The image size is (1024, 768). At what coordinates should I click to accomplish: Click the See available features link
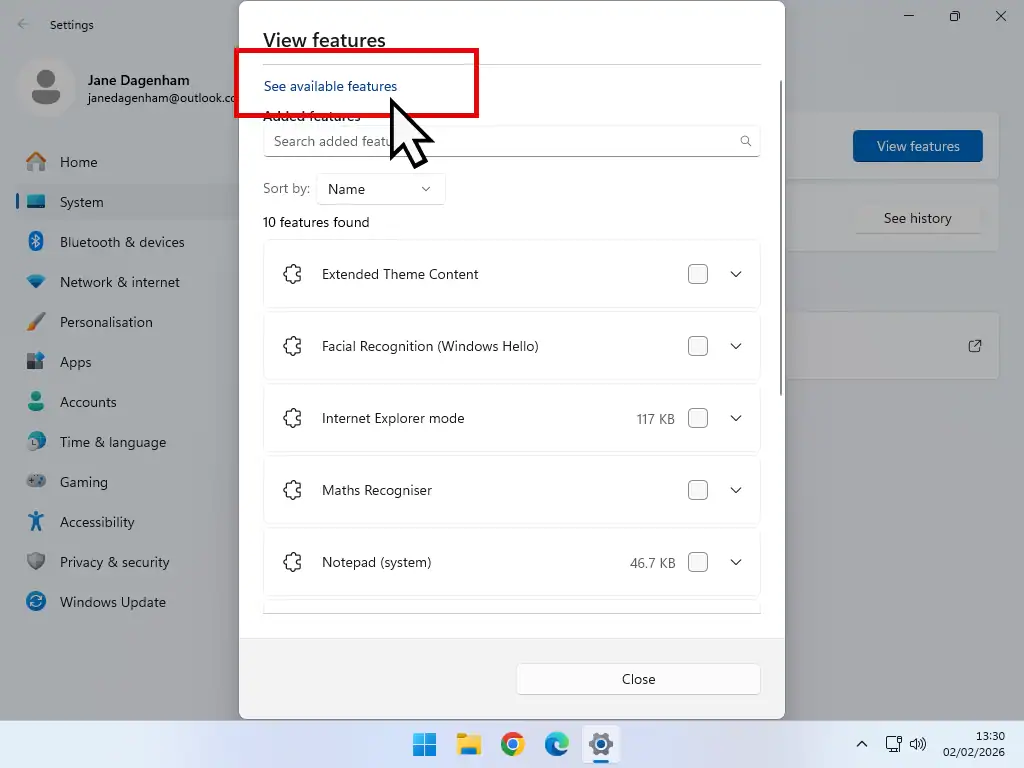330,86
